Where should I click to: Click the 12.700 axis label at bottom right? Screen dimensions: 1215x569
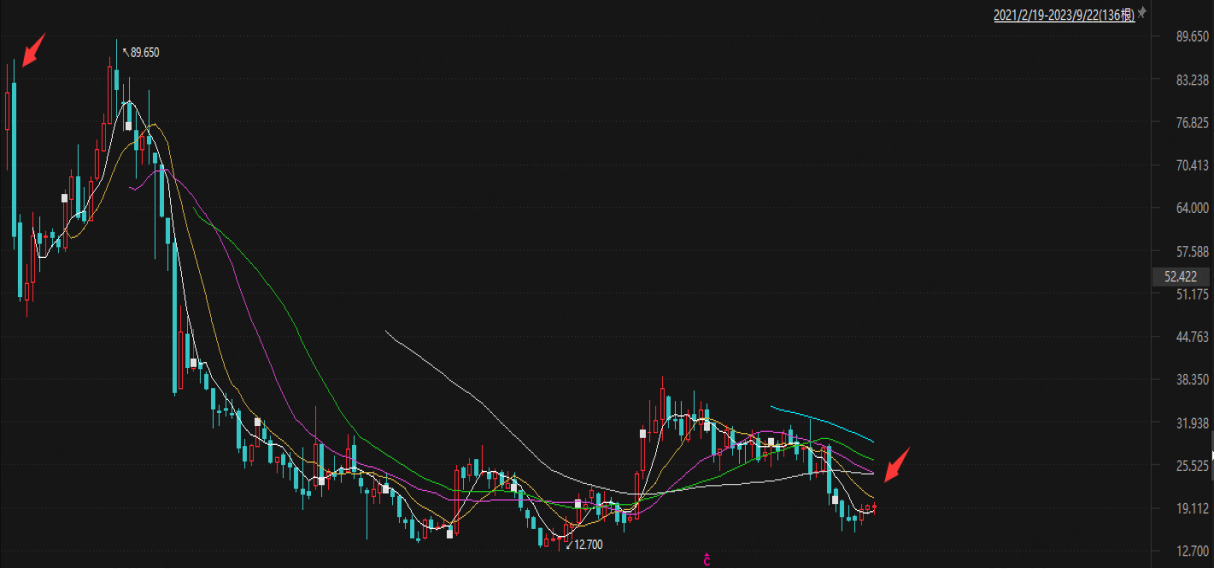(1180, 551)
